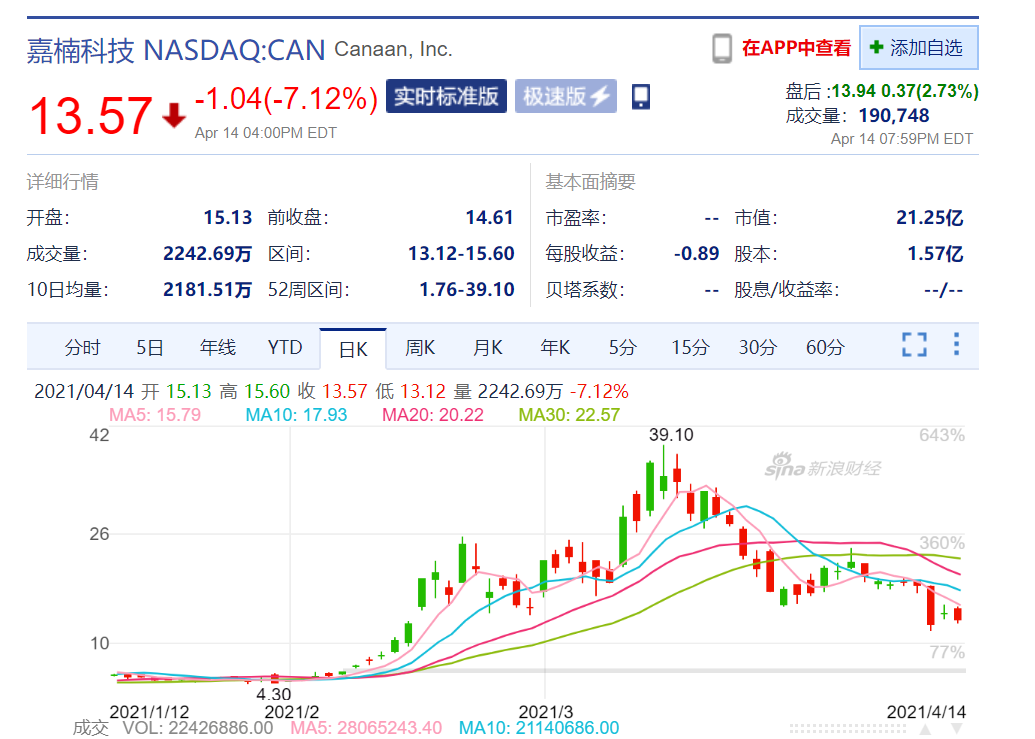Screen dimensions: 1035x739
Task: Add the stock via 添加自选 button
Action: [x=918, y=48]
